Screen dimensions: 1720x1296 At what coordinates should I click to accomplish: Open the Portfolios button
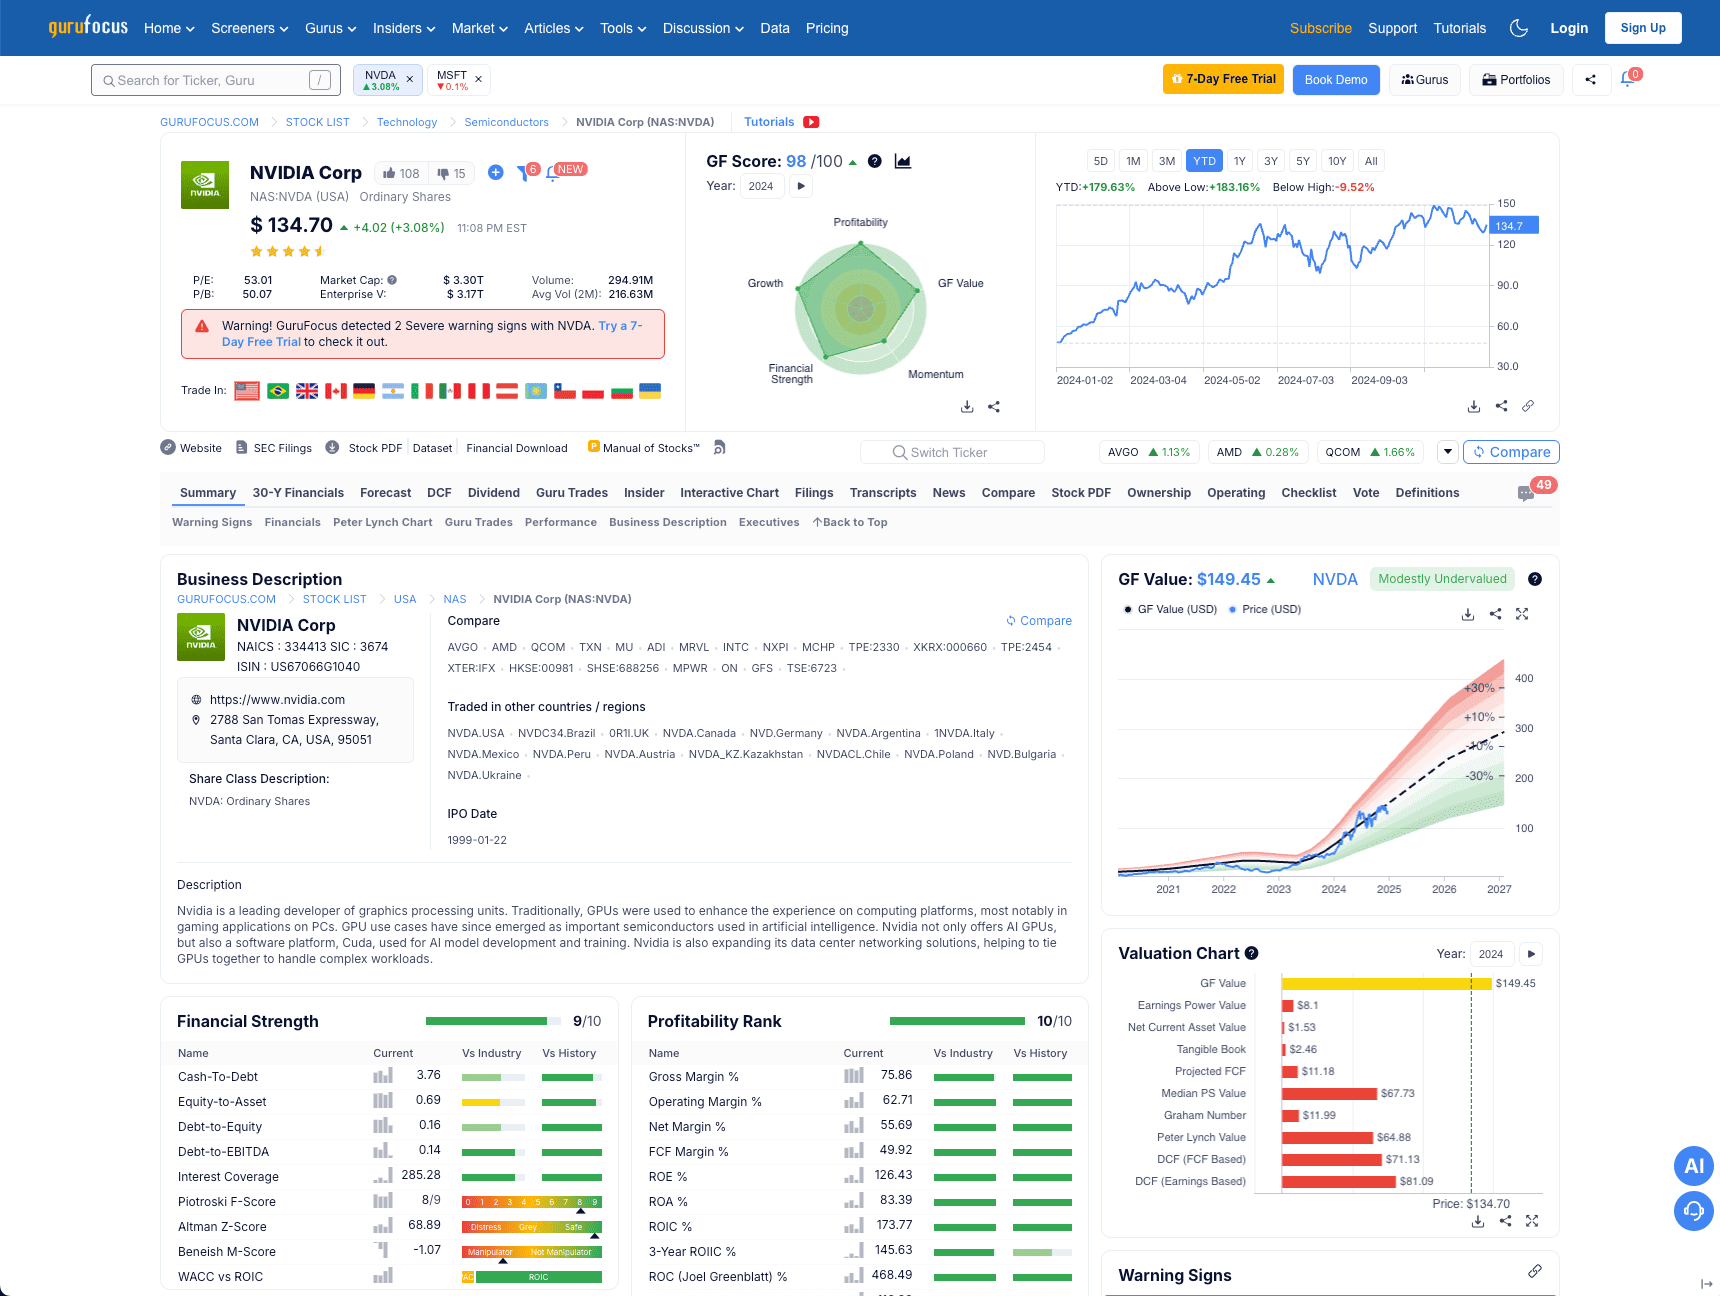tap(1516, 80)
